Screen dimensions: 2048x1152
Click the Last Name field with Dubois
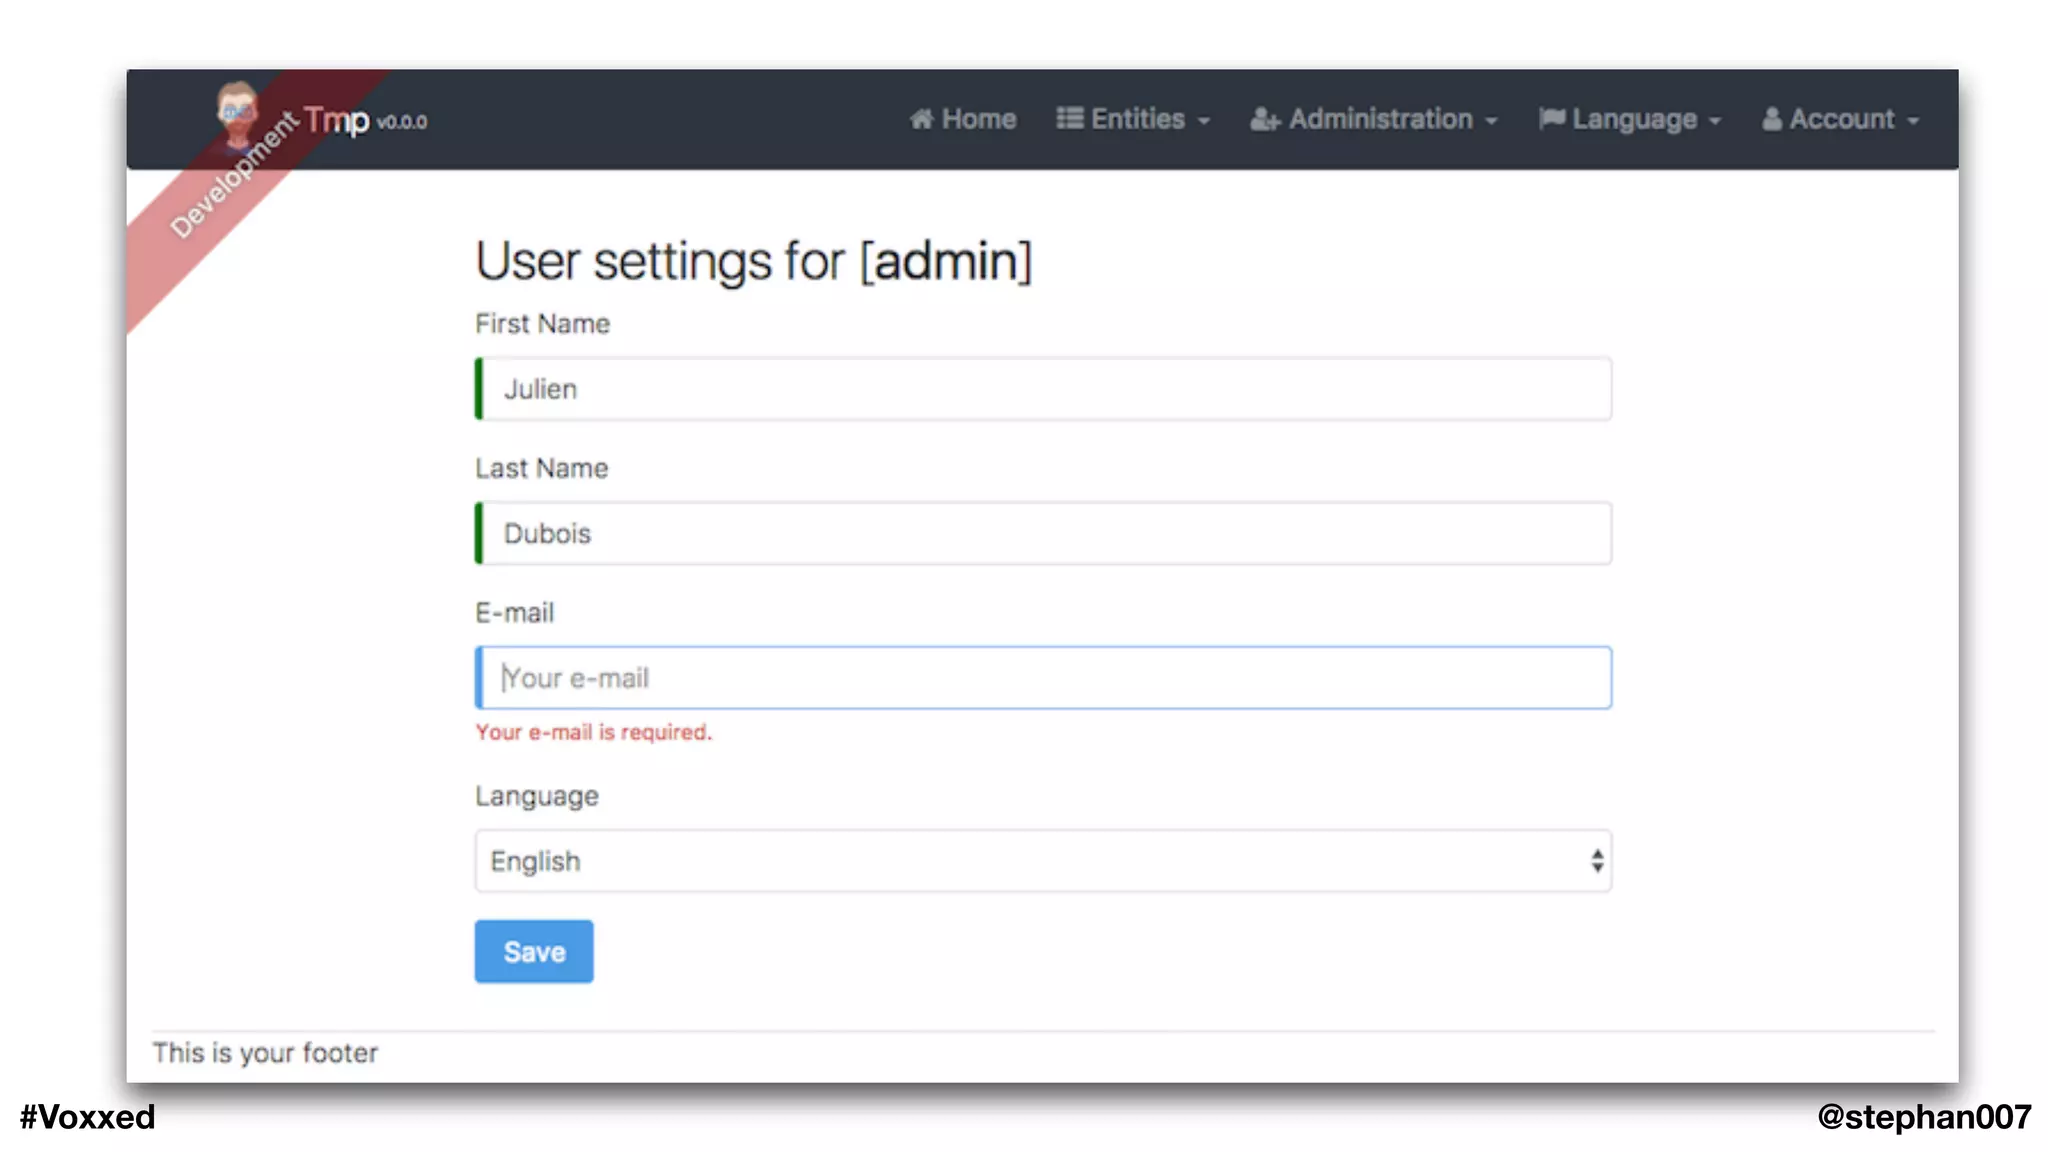pos(1045,534)
